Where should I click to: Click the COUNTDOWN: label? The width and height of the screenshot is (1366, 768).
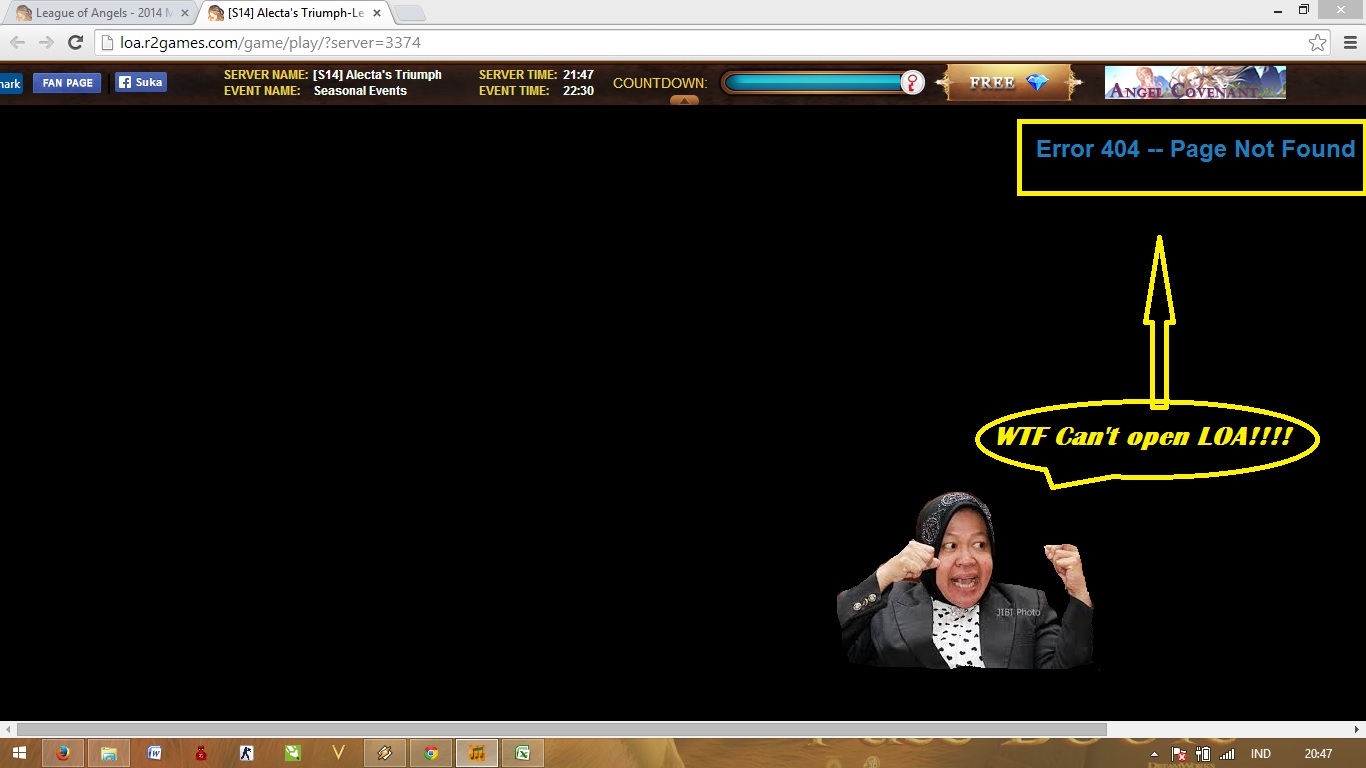coord(660,83)
